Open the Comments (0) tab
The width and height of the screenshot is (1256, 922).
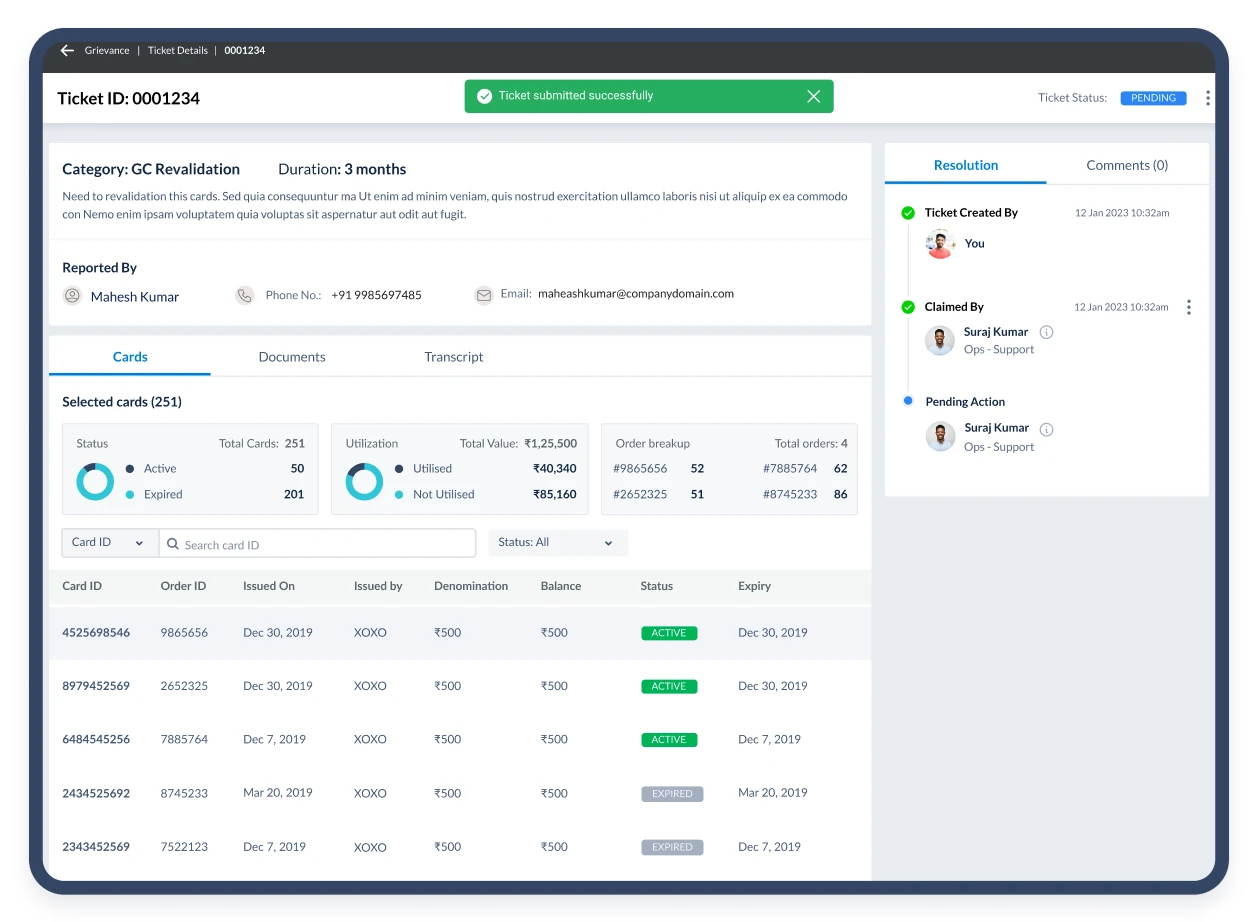click(x=1127, y=165)
